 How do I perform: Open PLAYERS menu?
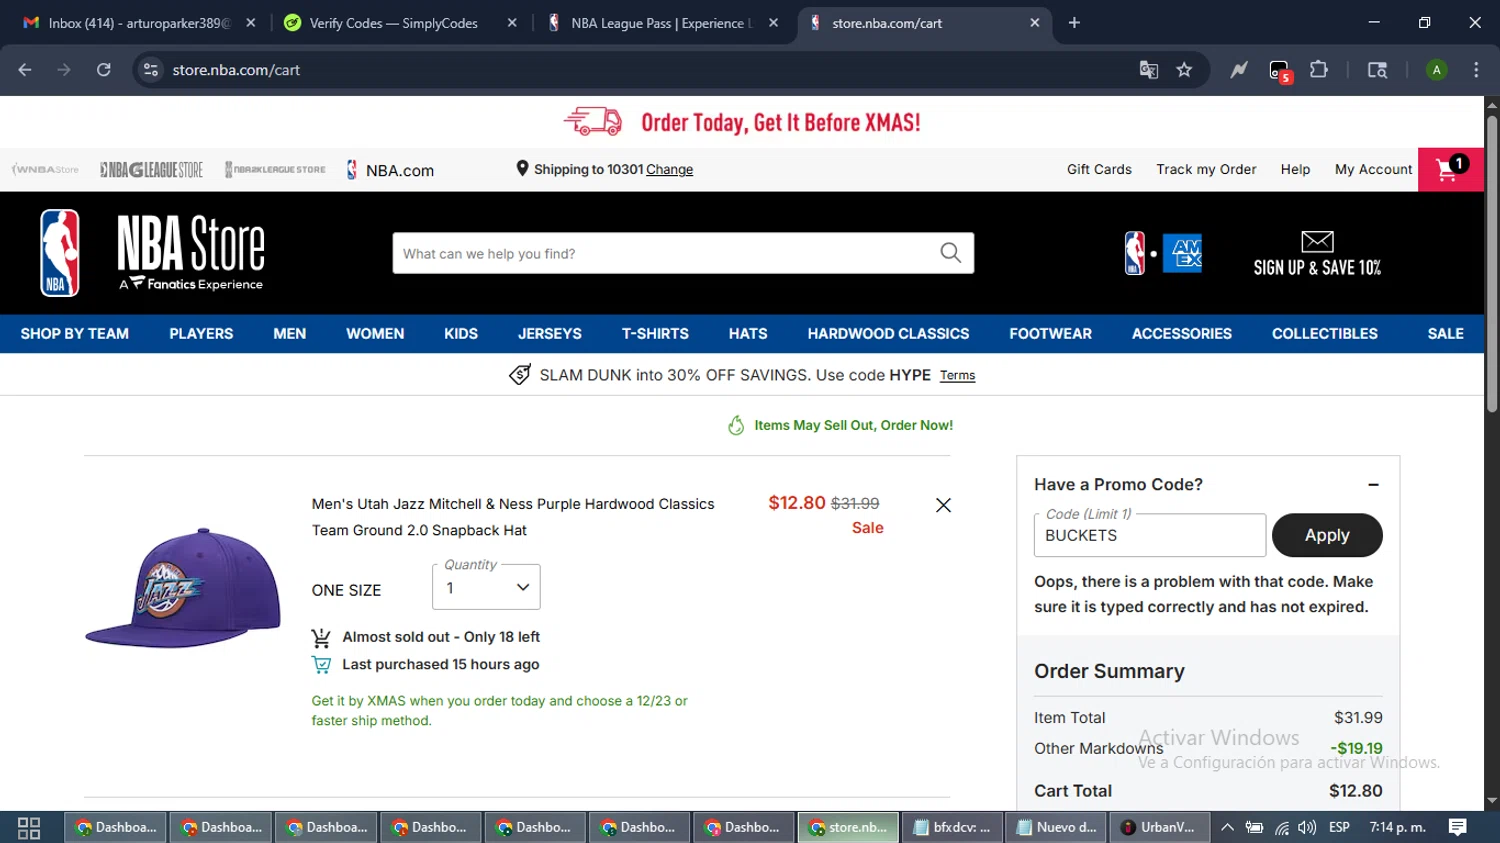click(201, 334)
